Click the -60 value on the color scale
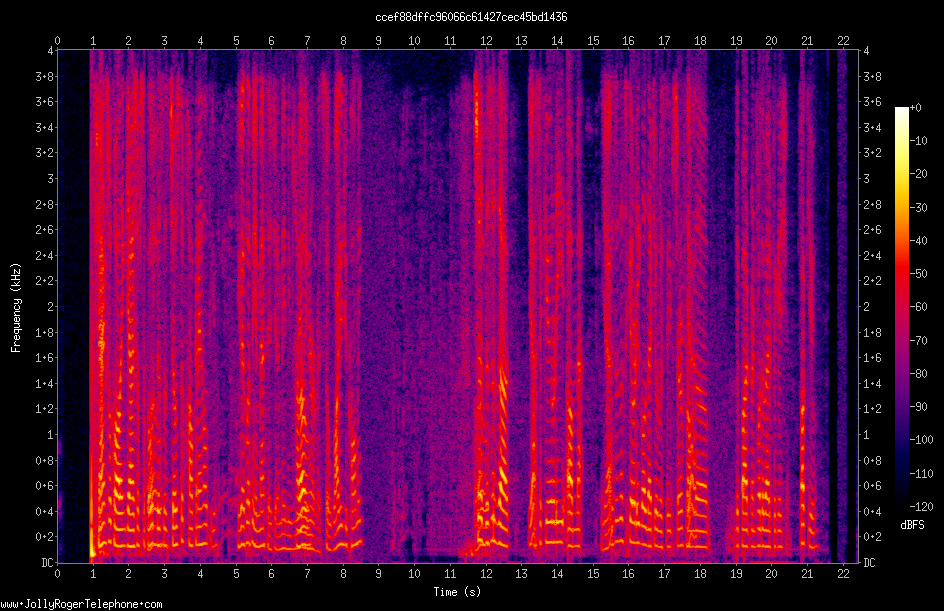Viewport: 944px width, 611px height. (x=919, y=307)
